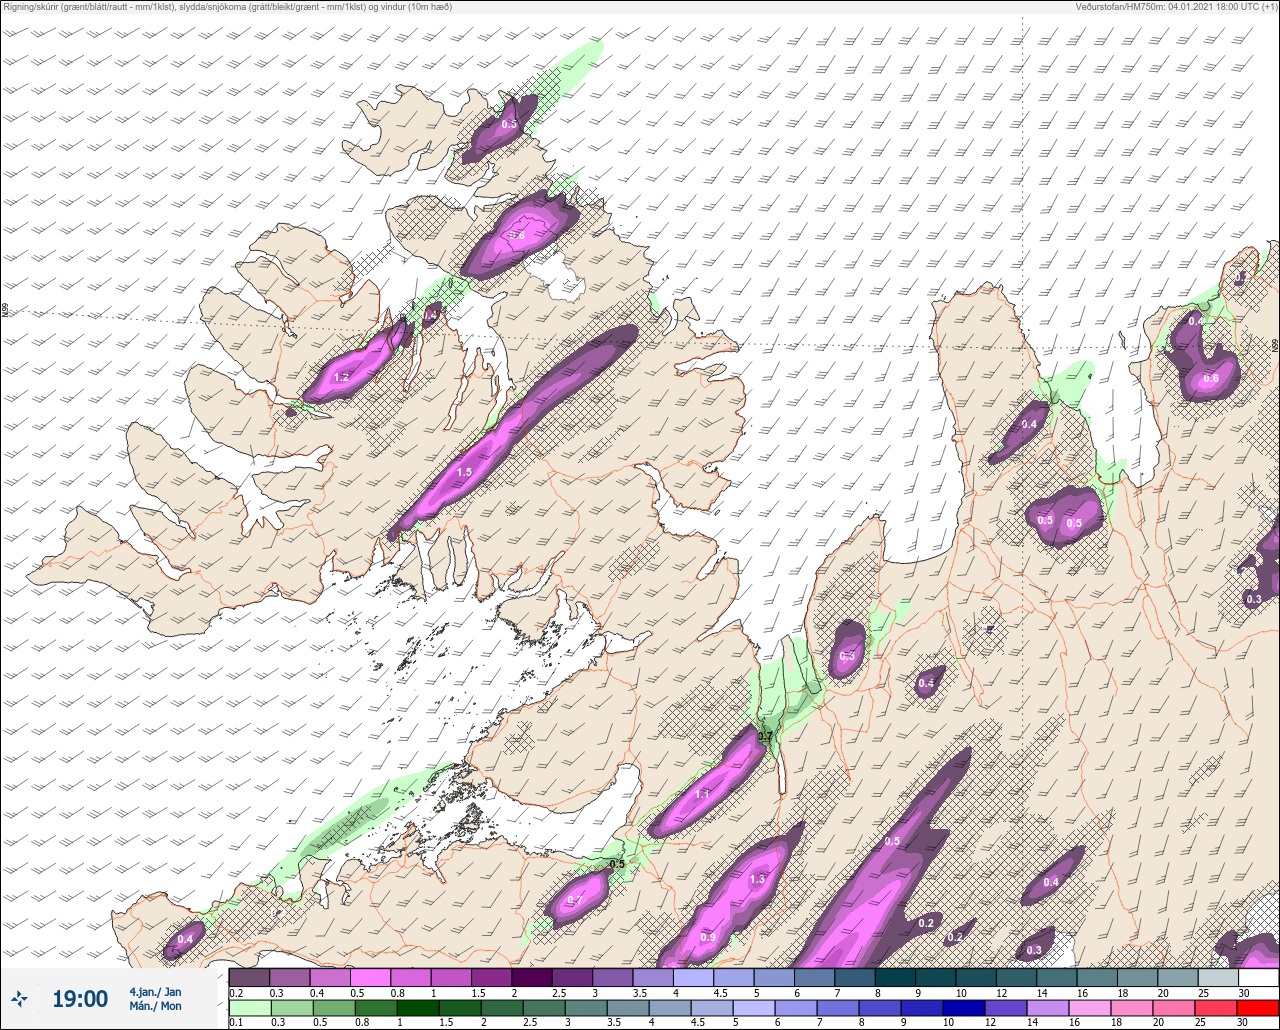Click the Veðurstofan compass logo beside 19:00
This screenshot has height=1030, width=1280.
20,998
